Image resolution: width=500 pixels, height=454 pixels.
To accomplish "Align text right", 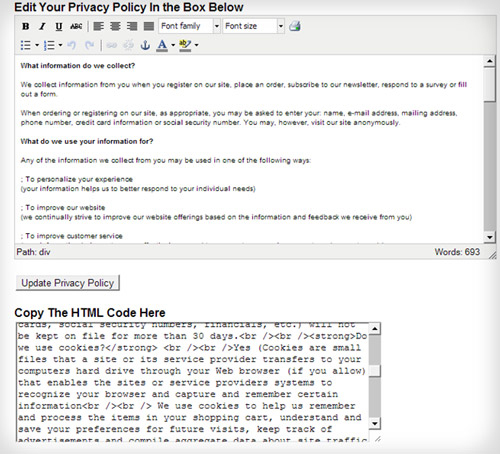I will point(132,26).
